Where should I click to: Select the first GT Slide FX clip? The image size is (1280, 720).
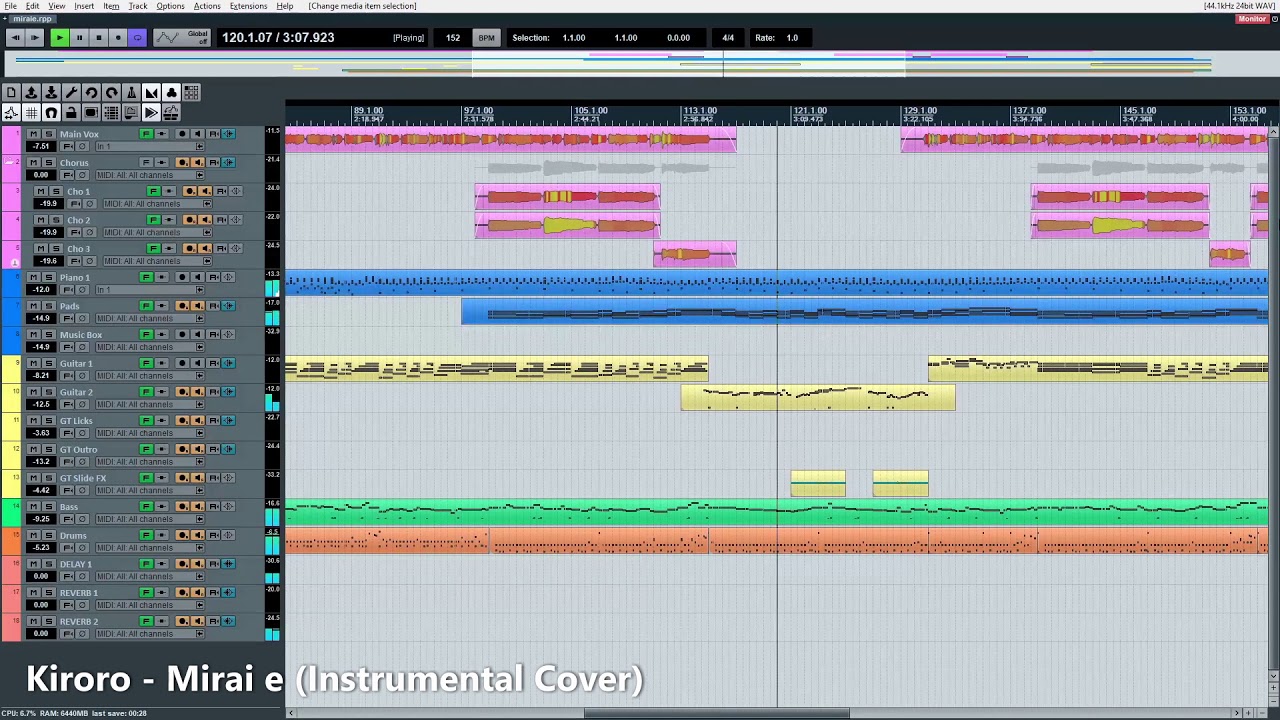[818, 484]
